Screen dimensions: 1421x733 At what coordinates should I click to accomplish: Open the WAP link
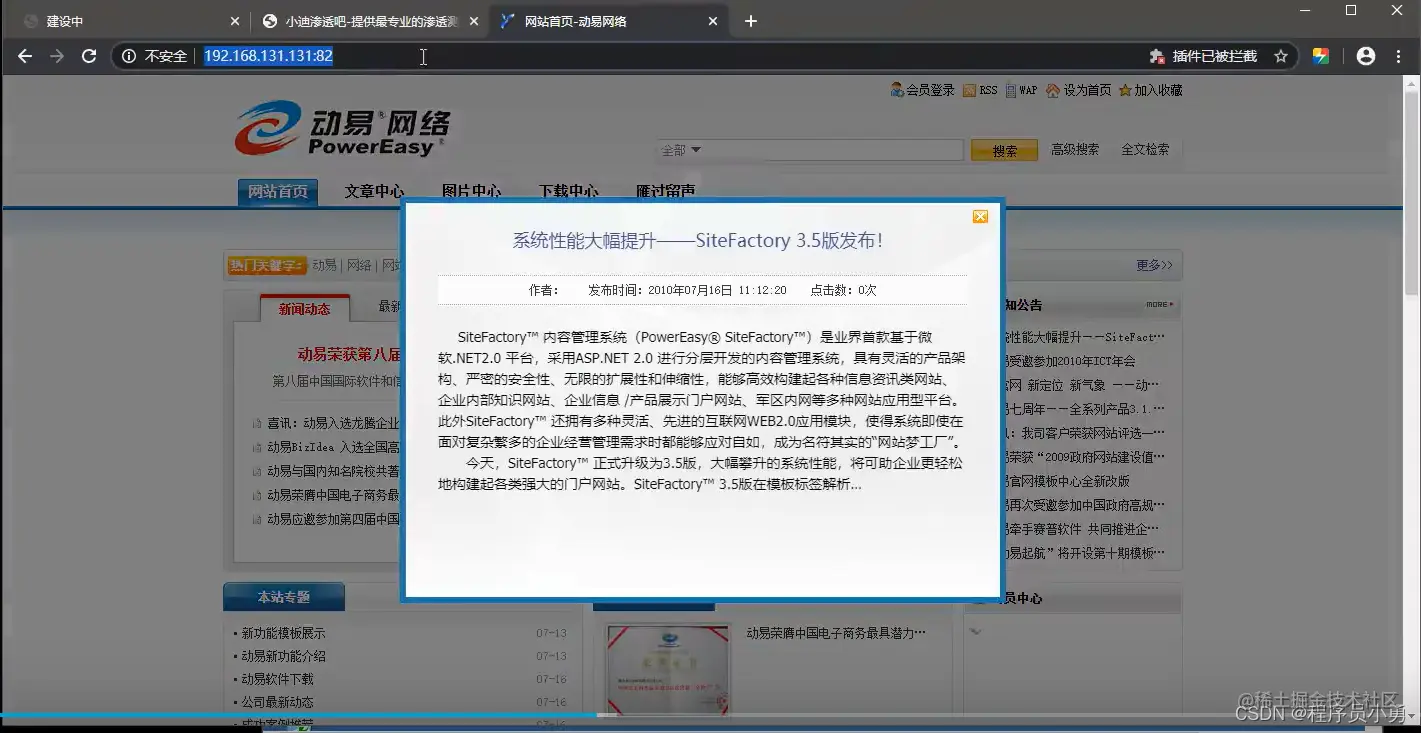point(1022,90)
